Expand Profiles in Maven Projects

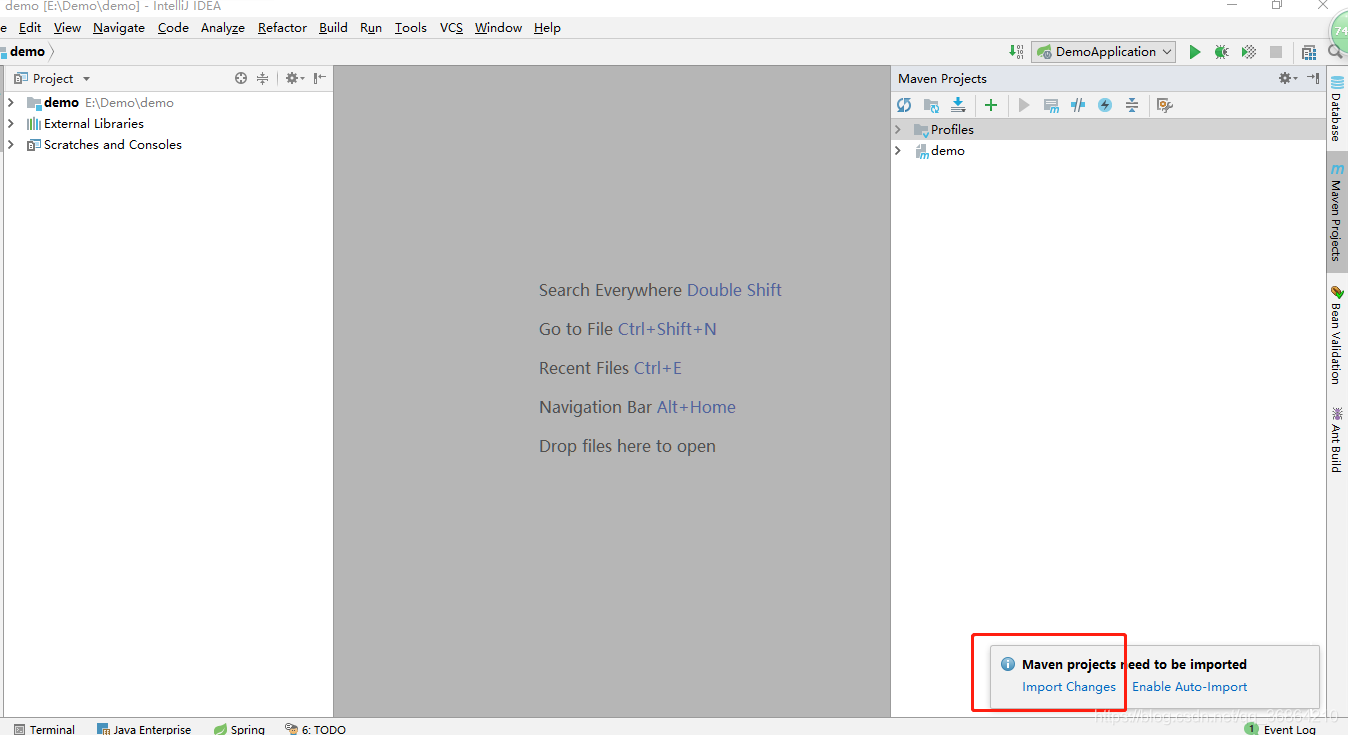[898, 129]
